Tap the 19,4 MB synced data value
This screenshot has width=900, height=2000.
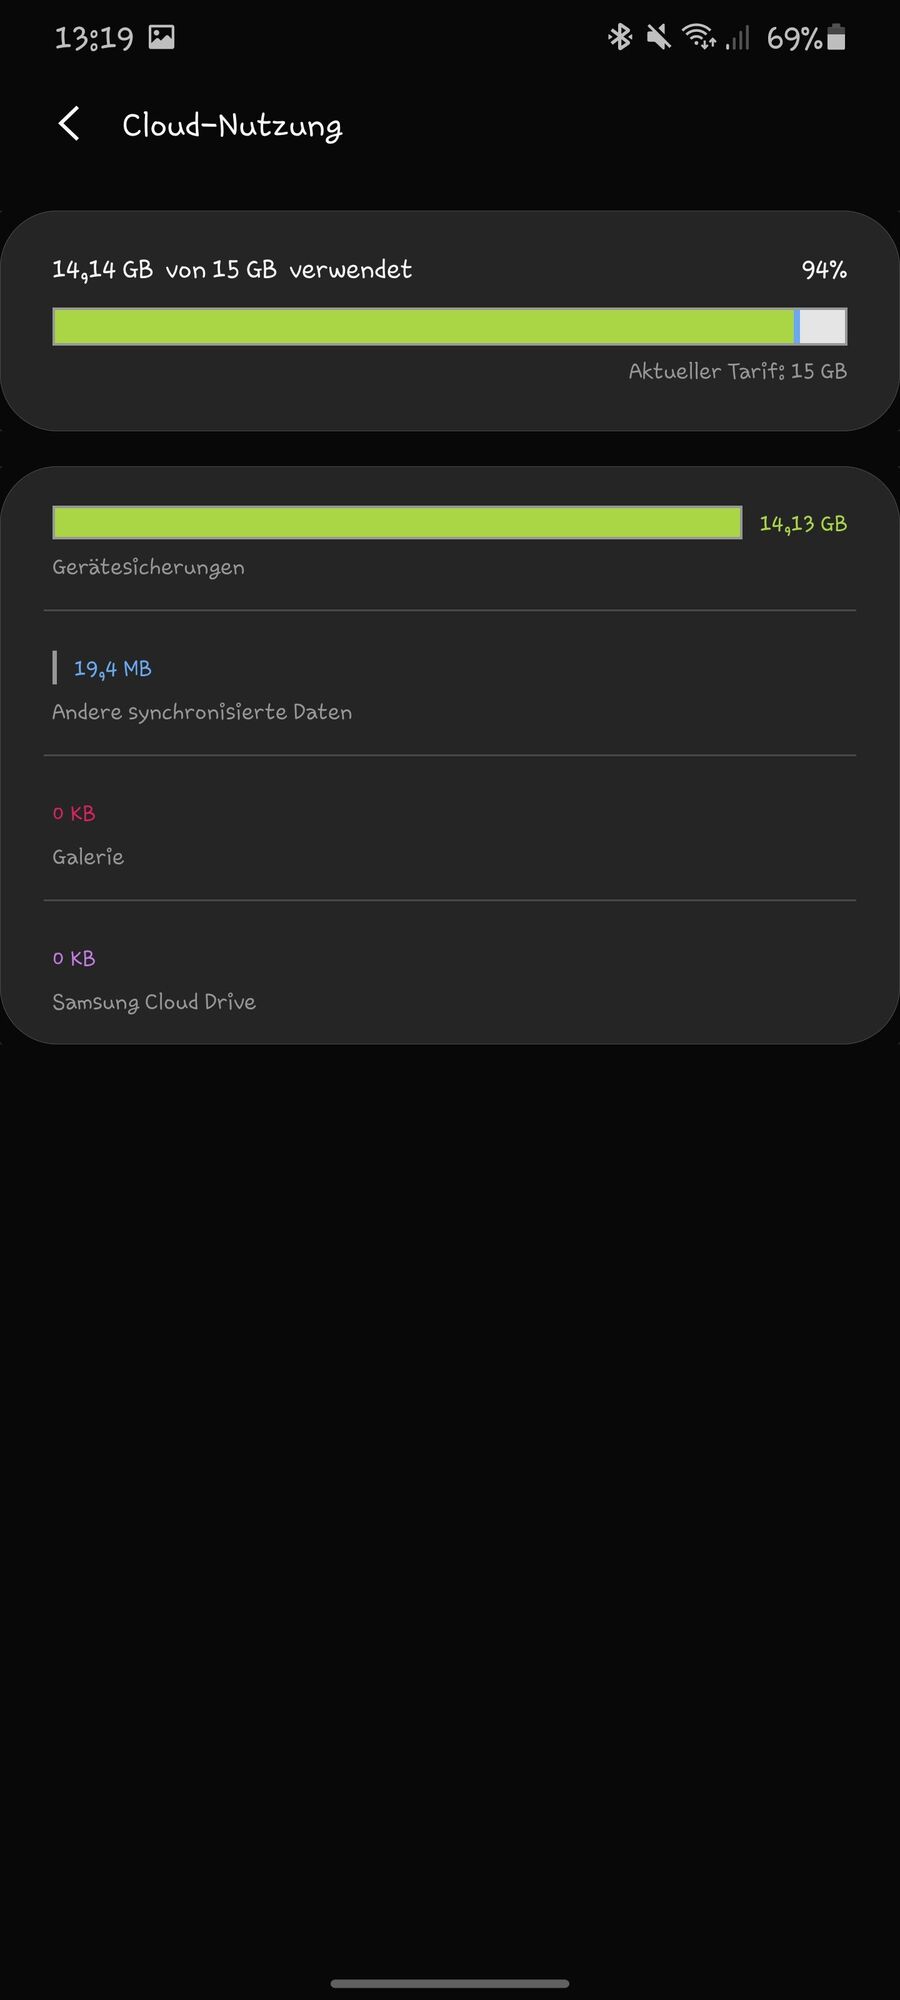point(113,669)
